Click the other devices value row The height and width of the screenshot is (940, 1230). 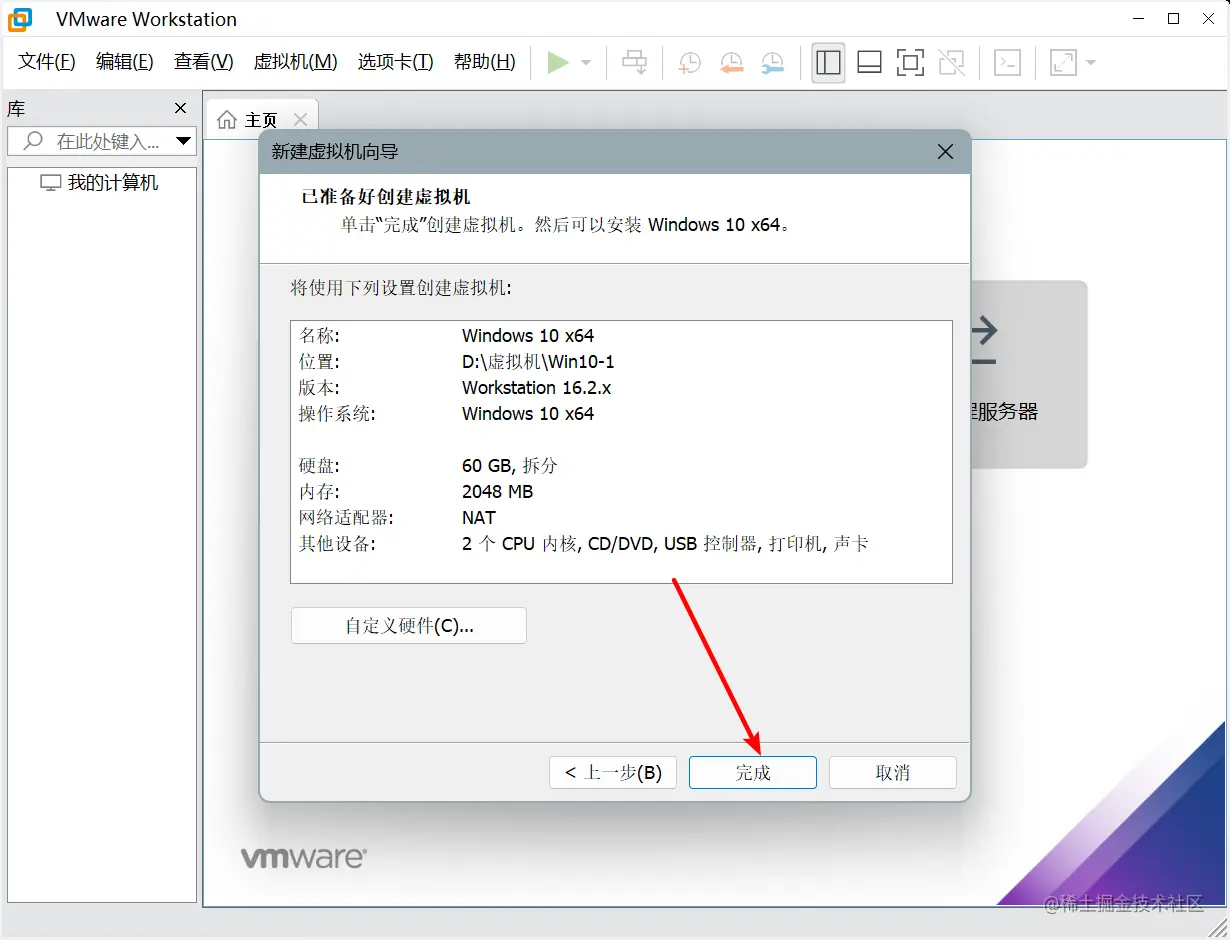coord(665,544)
